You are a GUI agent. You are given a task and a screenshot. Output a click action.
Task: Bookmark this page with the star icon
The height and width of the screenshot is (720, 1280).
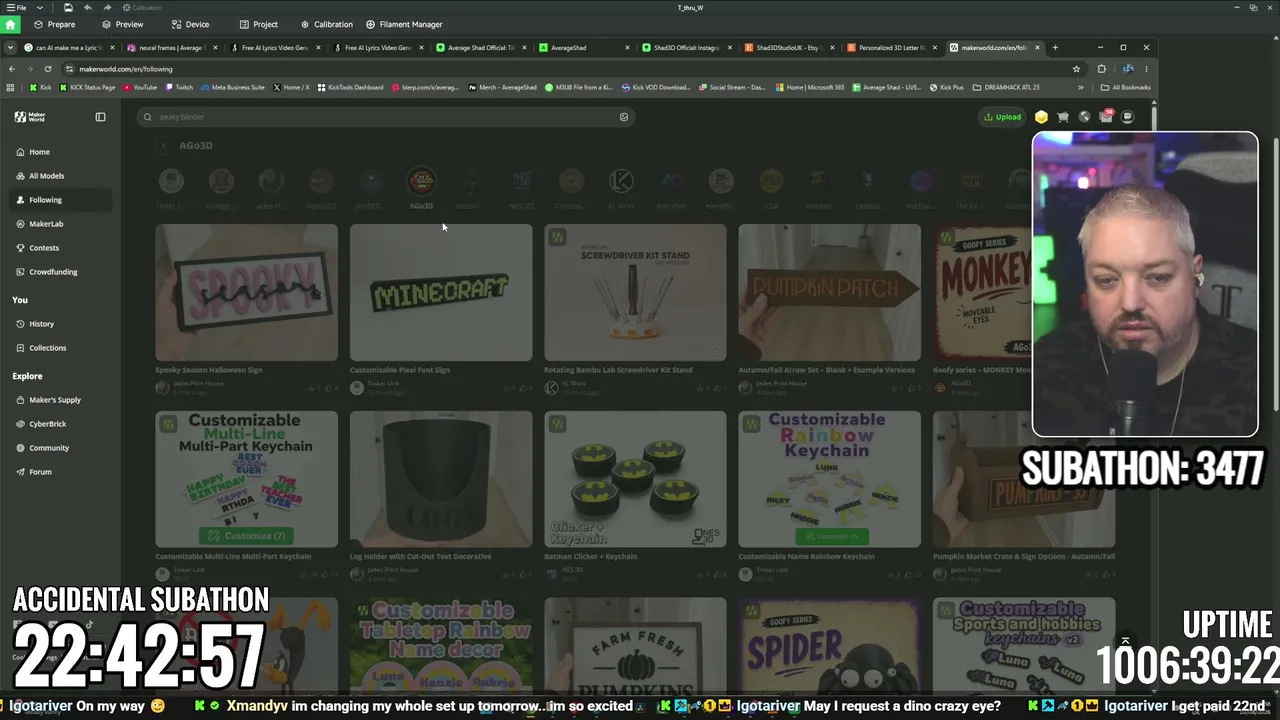[1076, 69]
